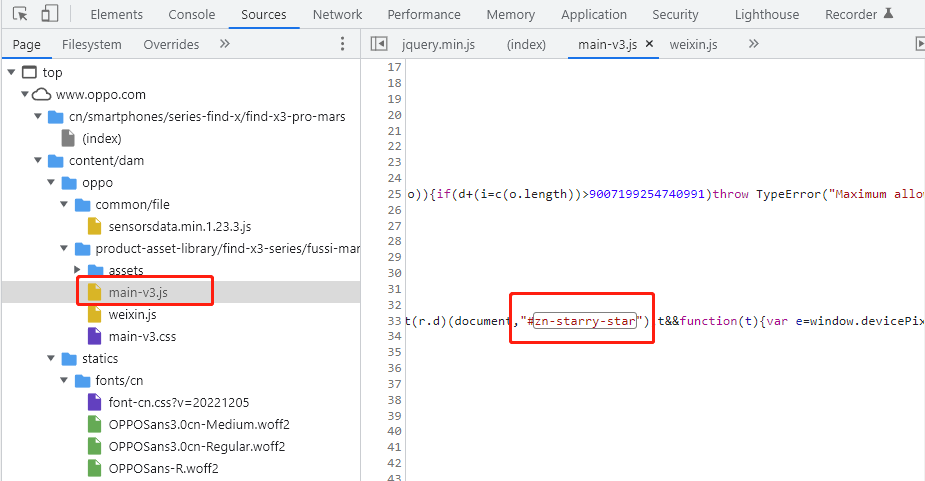The image size is (925, 481).
Task: Show more navigator tabs via chevron
Action: [224, 44]
